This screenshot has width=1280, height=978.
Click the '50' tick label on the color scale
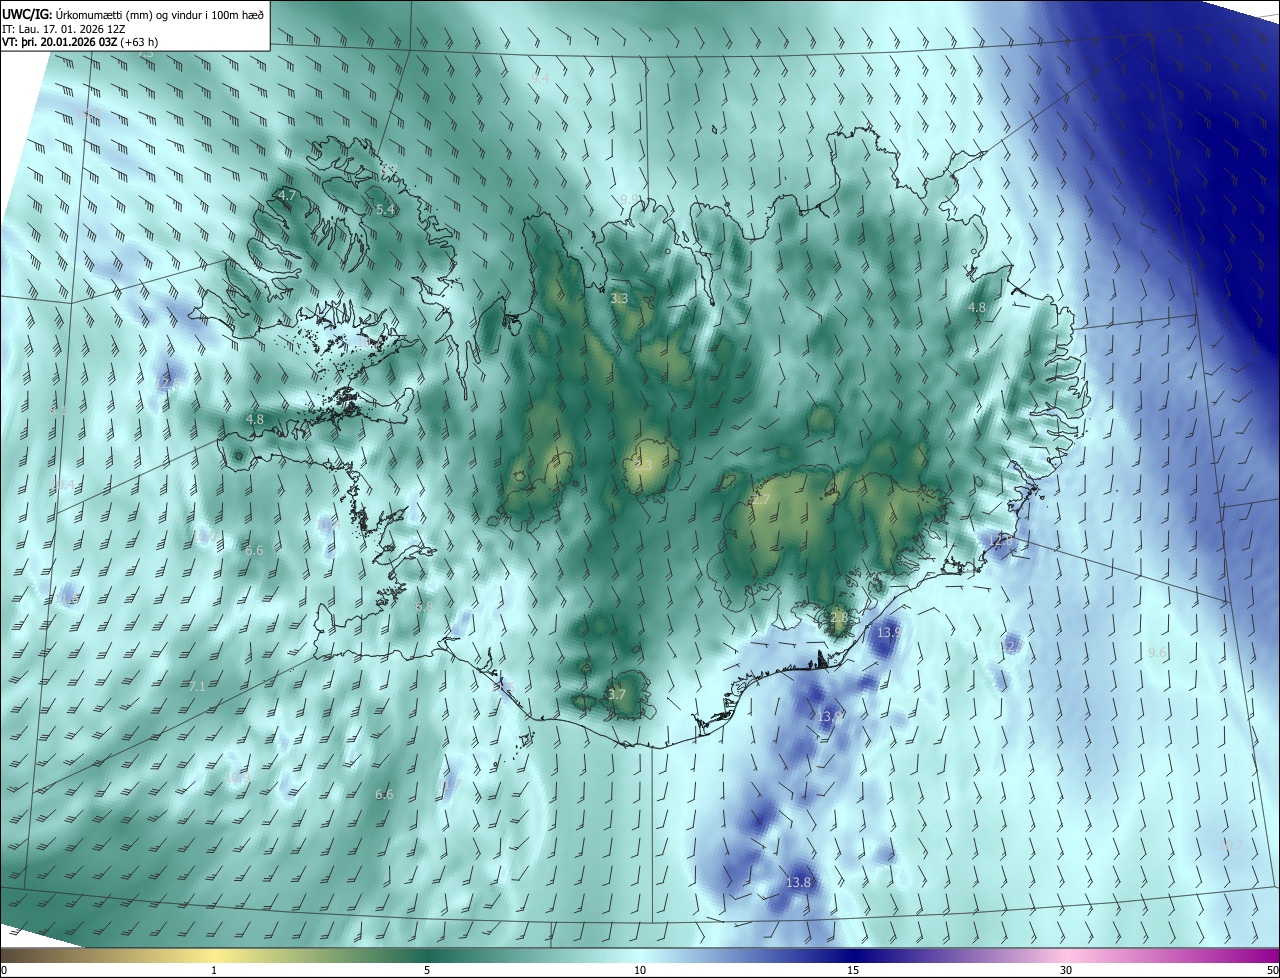1272,971
